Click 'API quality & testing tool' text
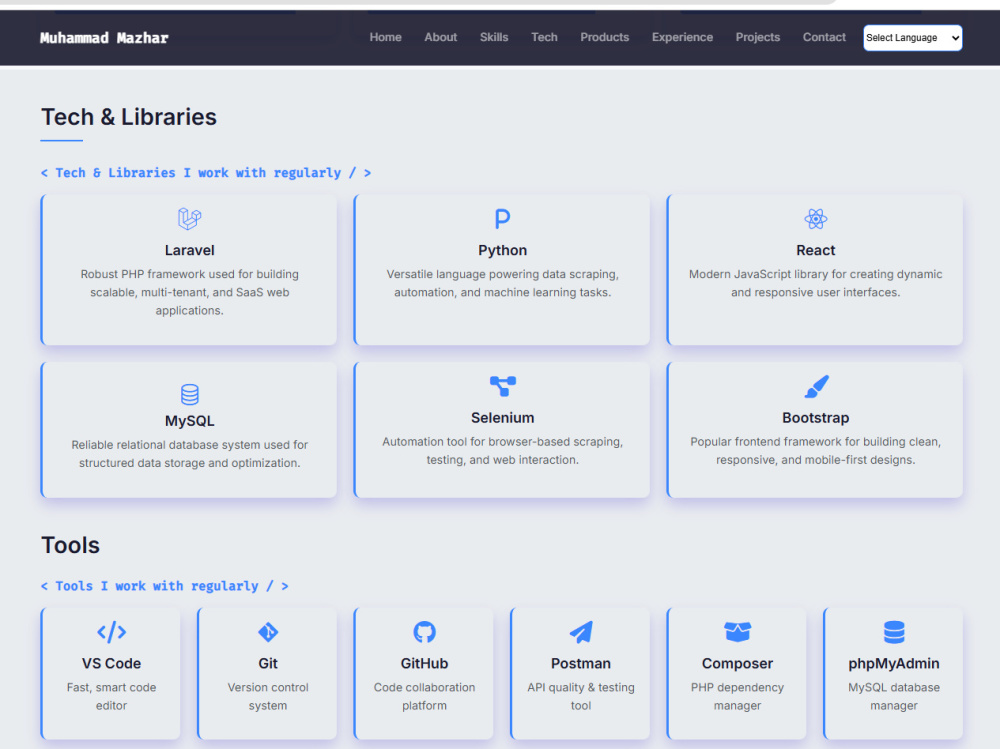The image size is (1000, 749). pyautogui.click(x=581, y=696)
